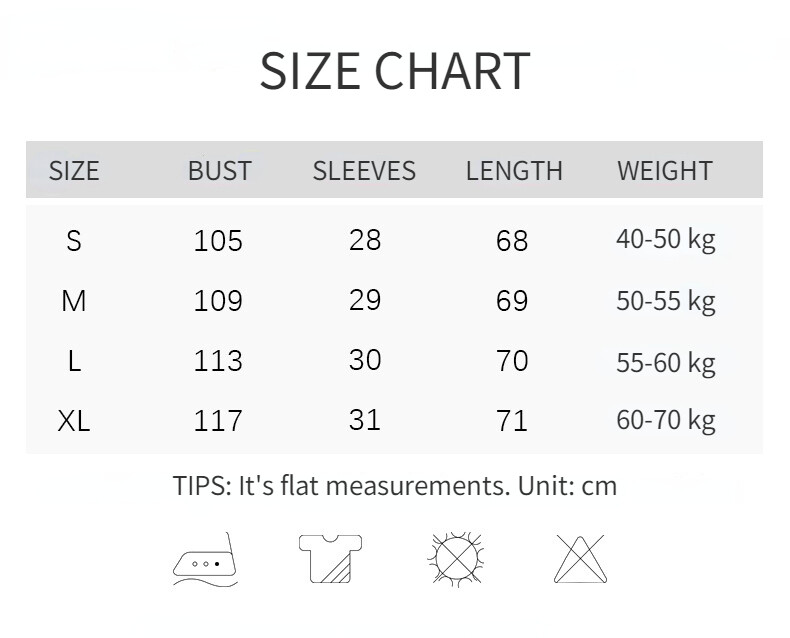Click the do-not-bleach crossed triangle icon
The image size is (790, 638).
point(580,559)
